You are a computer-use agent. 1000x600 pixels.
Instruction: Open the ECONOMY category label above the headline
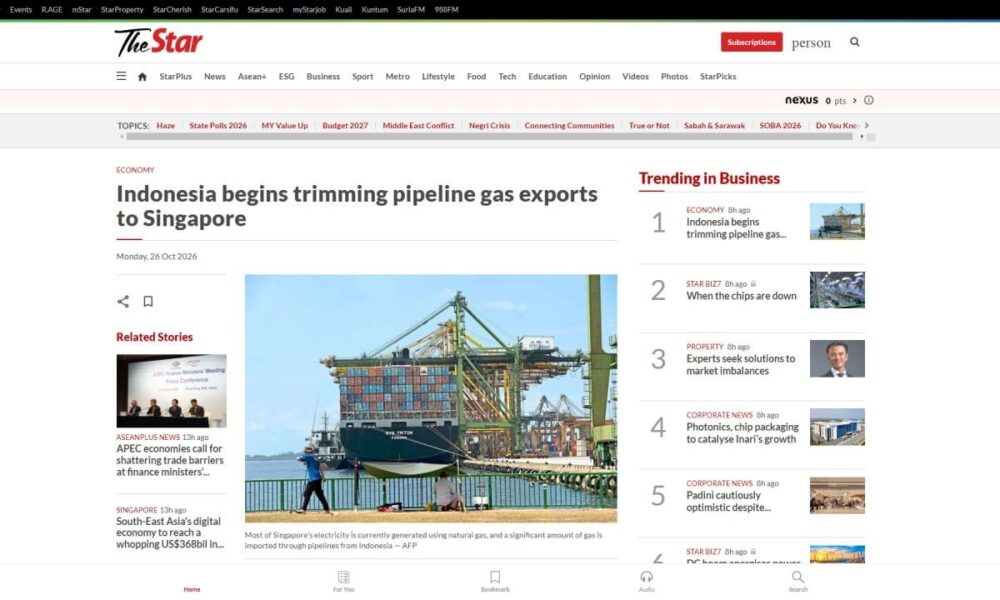135,170
